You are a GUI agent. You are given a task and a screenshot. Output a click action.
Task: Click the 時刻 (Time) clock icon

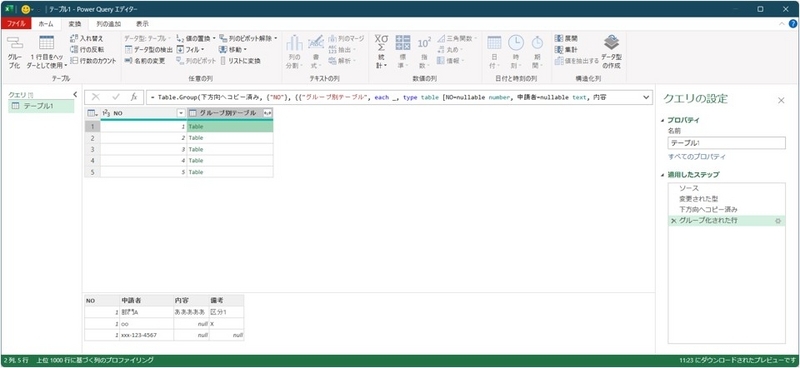pyautogui.click(x=516, y=43)
